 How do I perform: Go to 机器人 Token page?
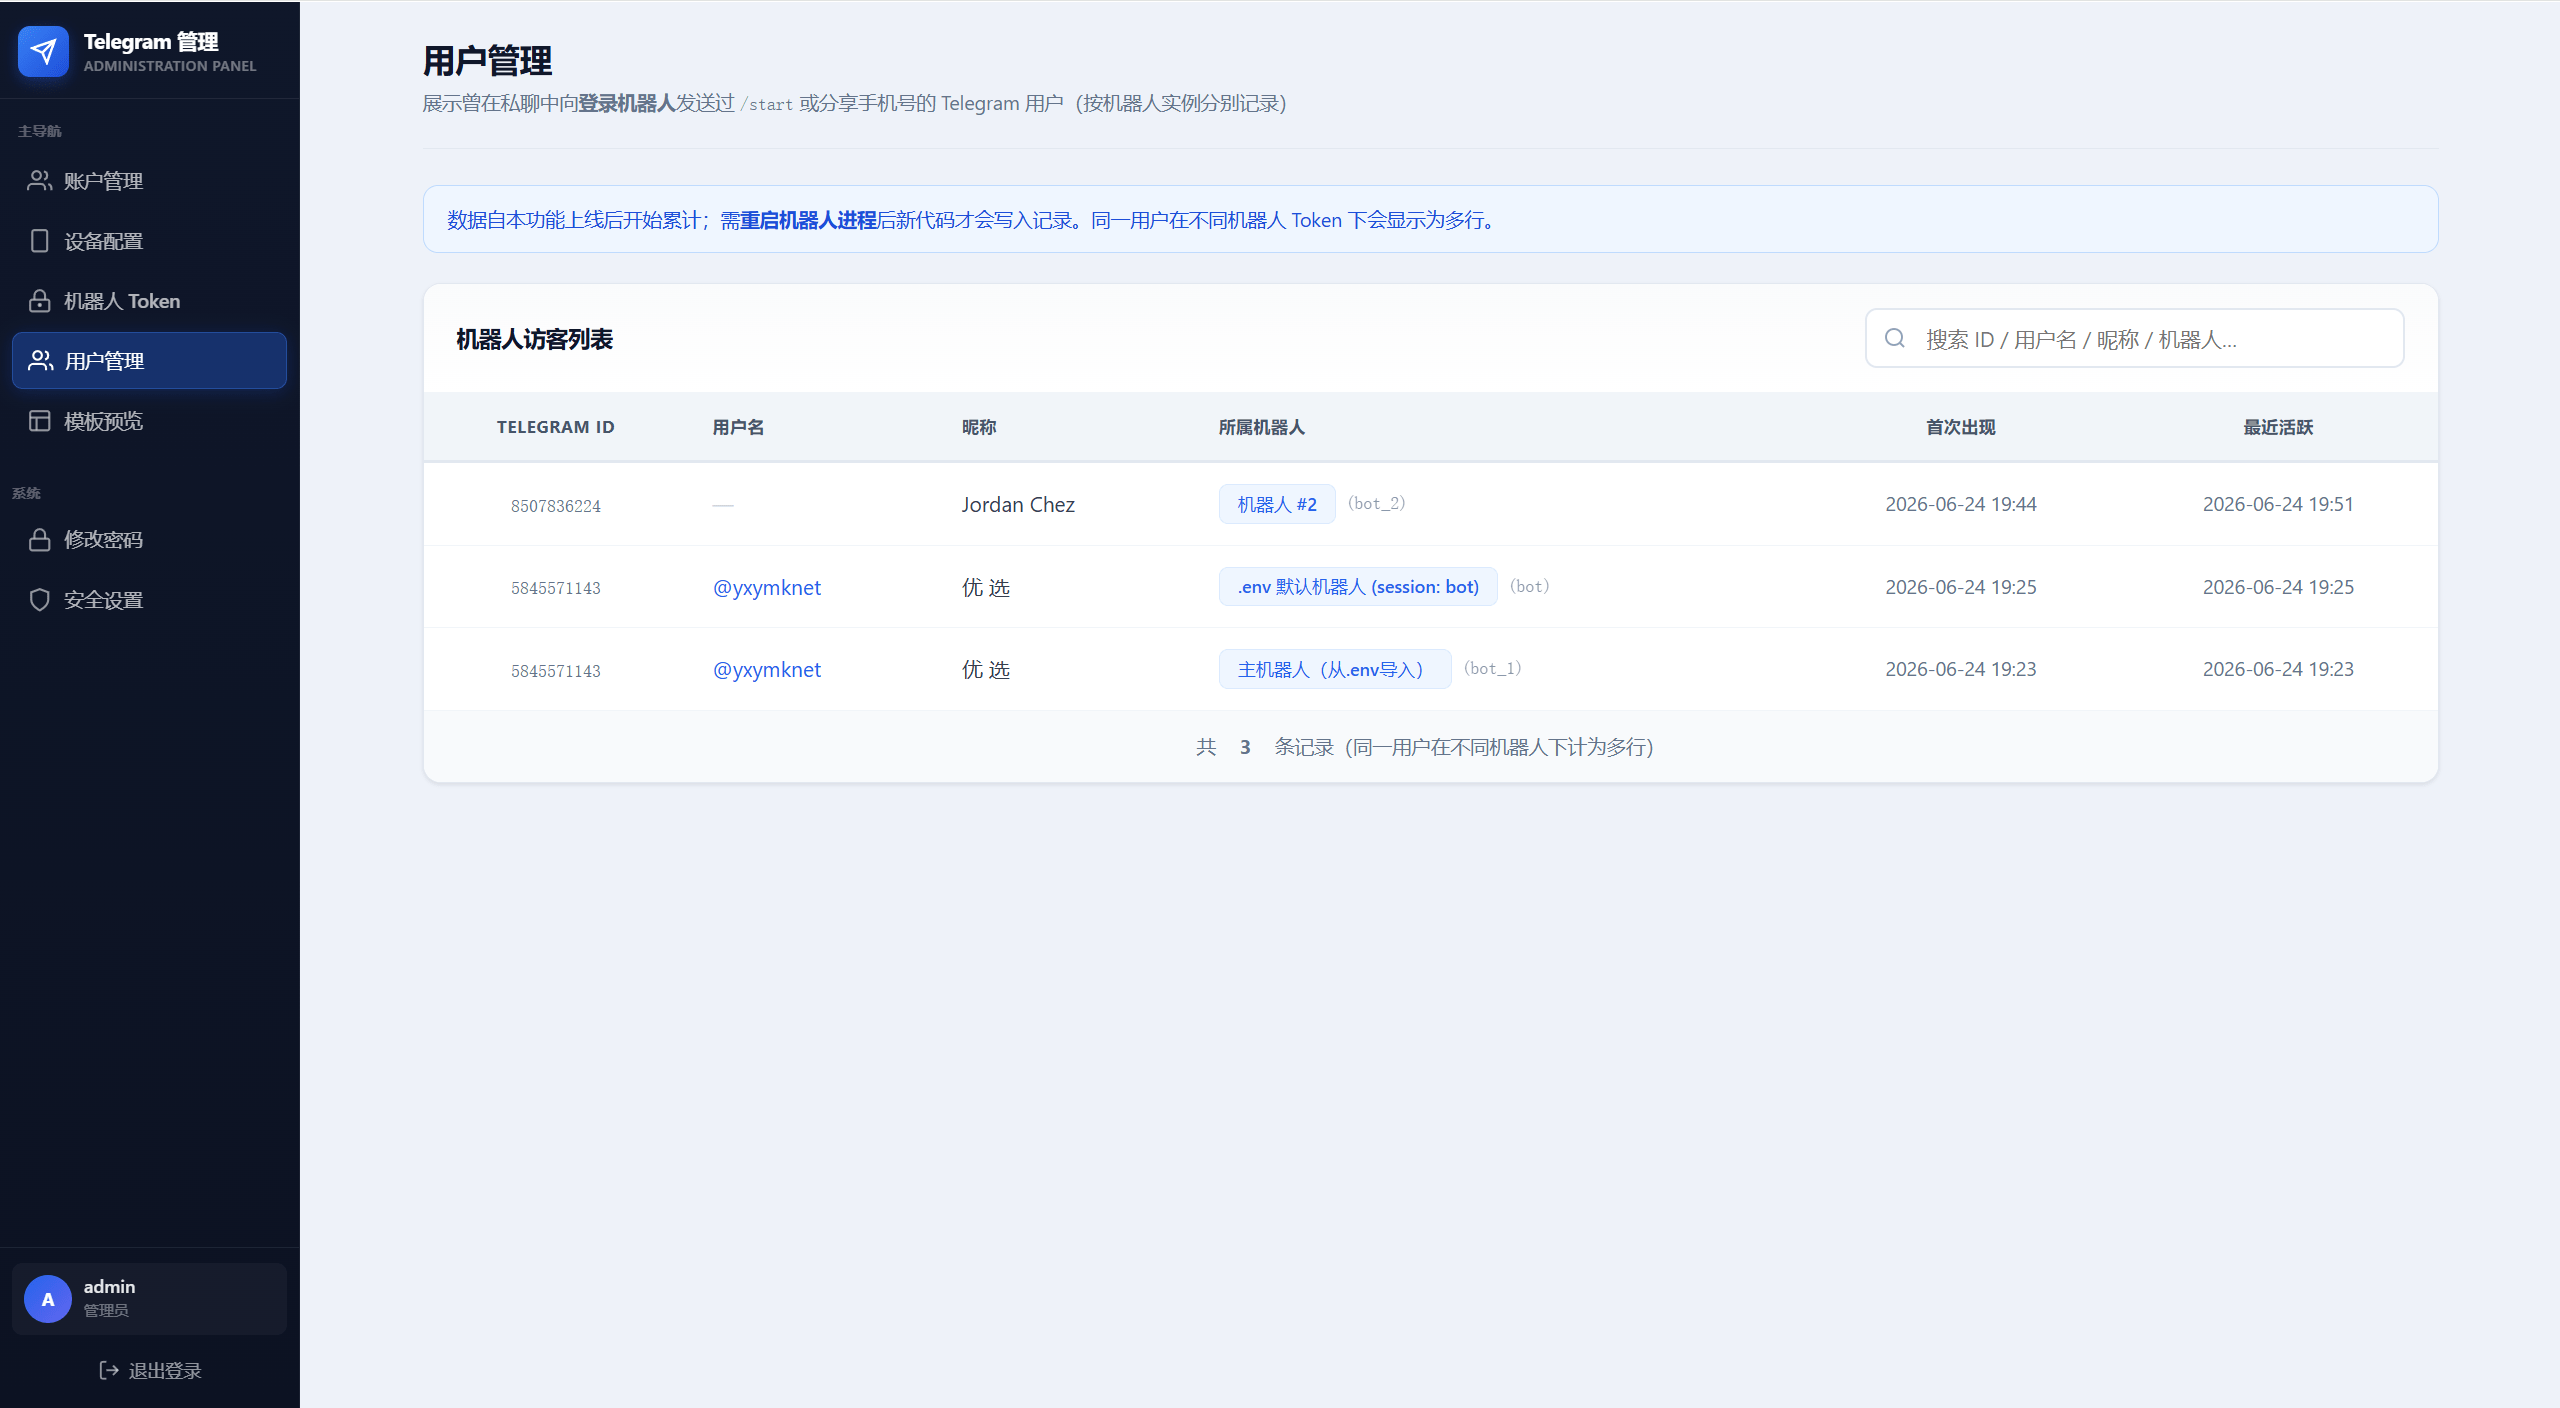tap(149, 301)
